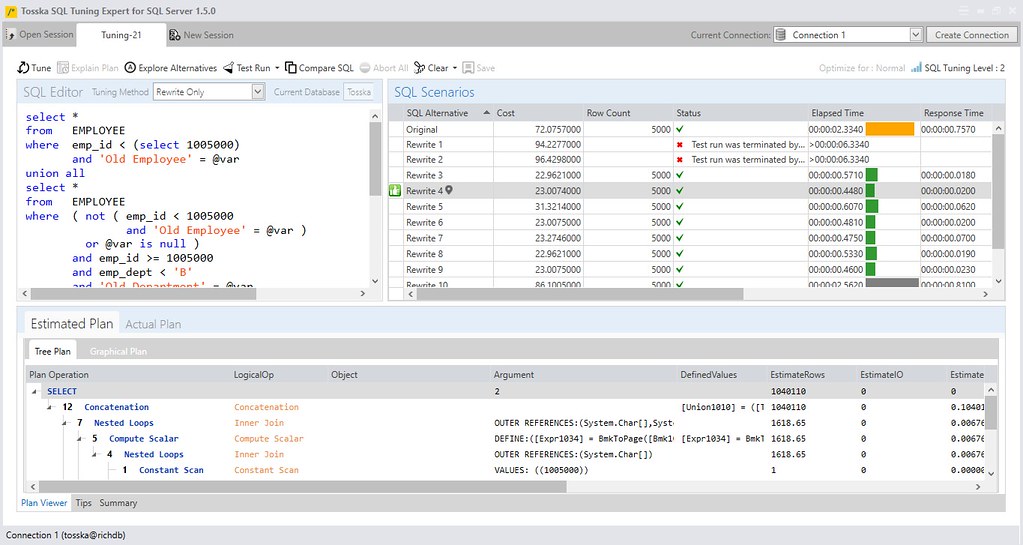Click the SQL Tuning Level bar icon
1023x545 pixels.
tap(917, 68)
